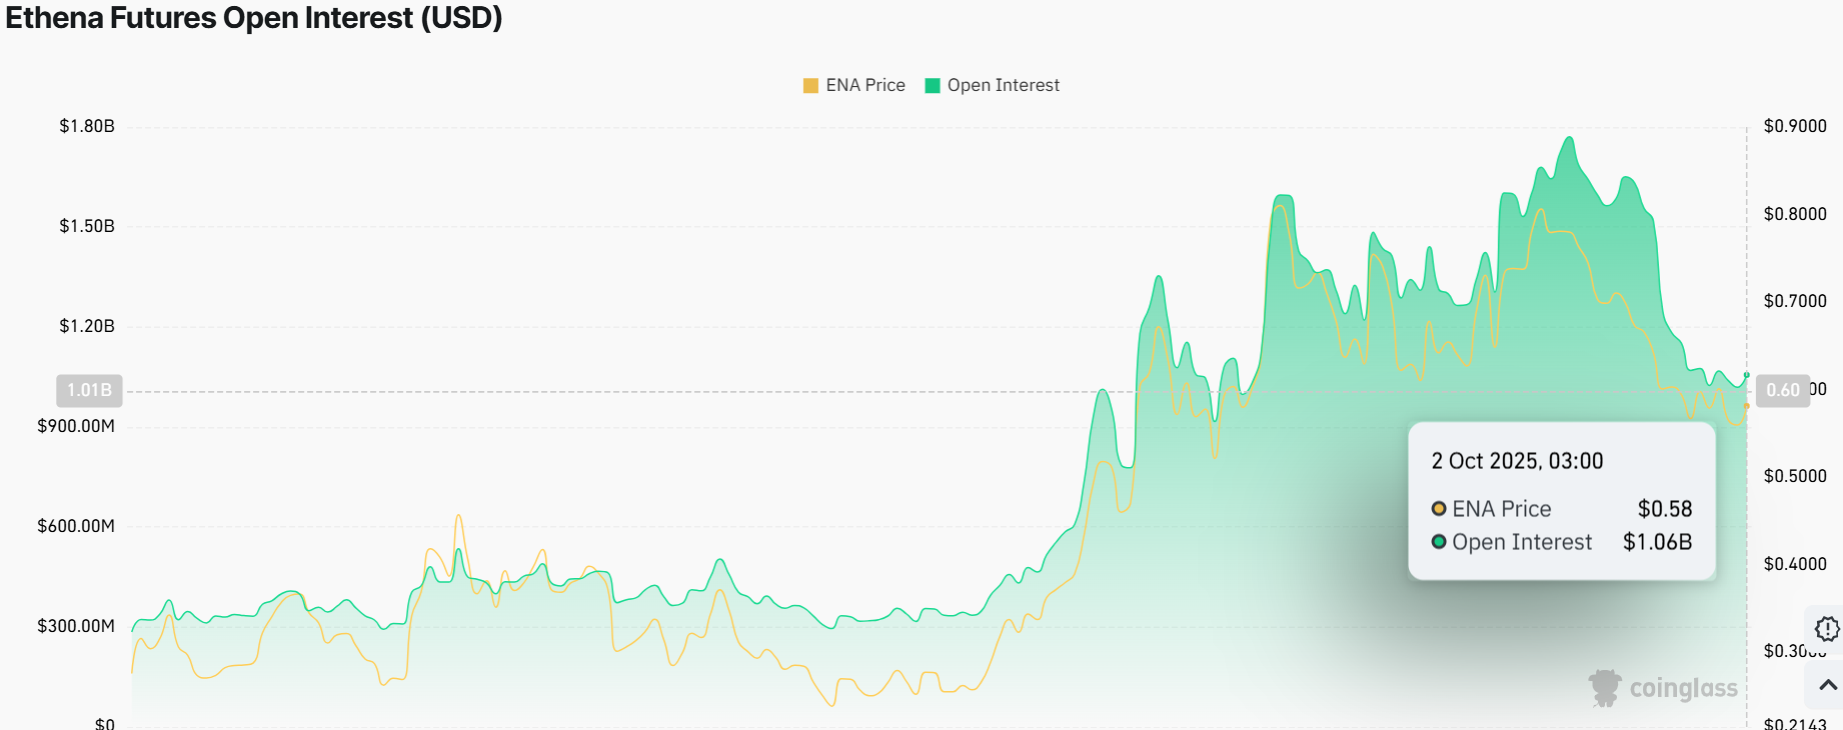
Task: Click the $0.58 ENA Price tooltip value
Action: click(1665, 509)
